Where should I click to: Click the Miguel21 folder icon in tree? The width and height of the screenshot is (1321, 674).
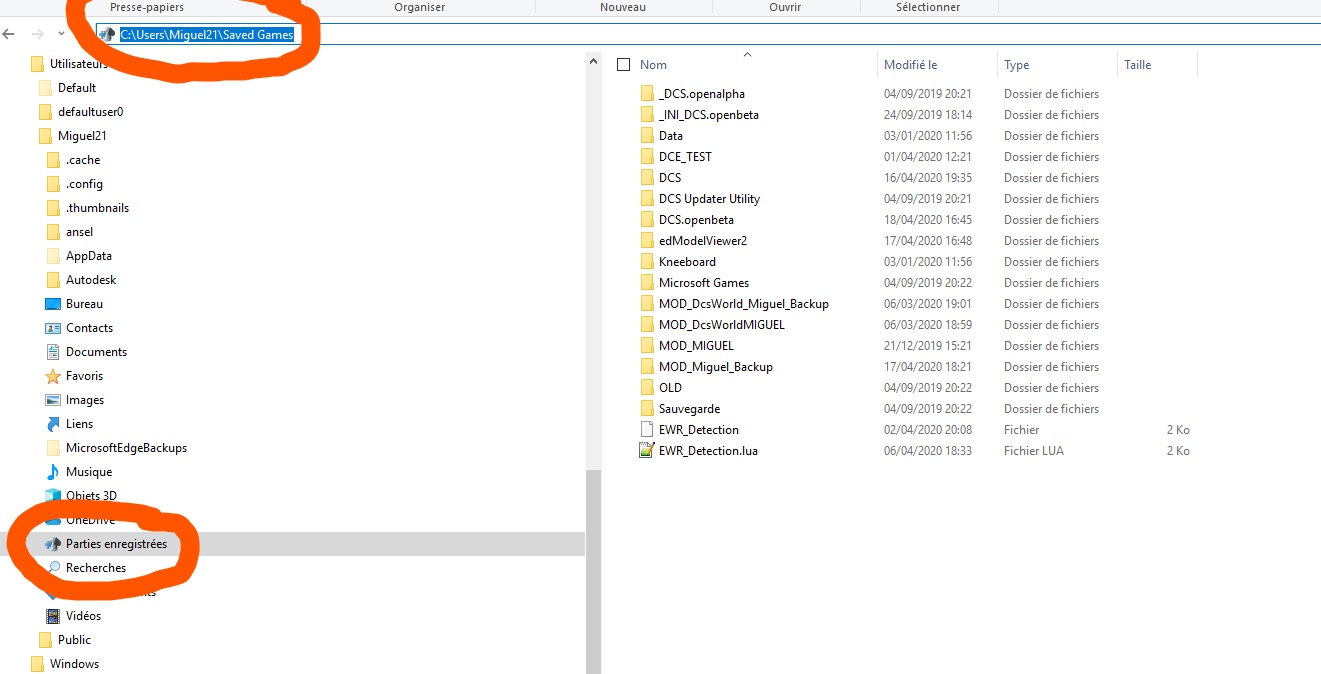(45, 136)
